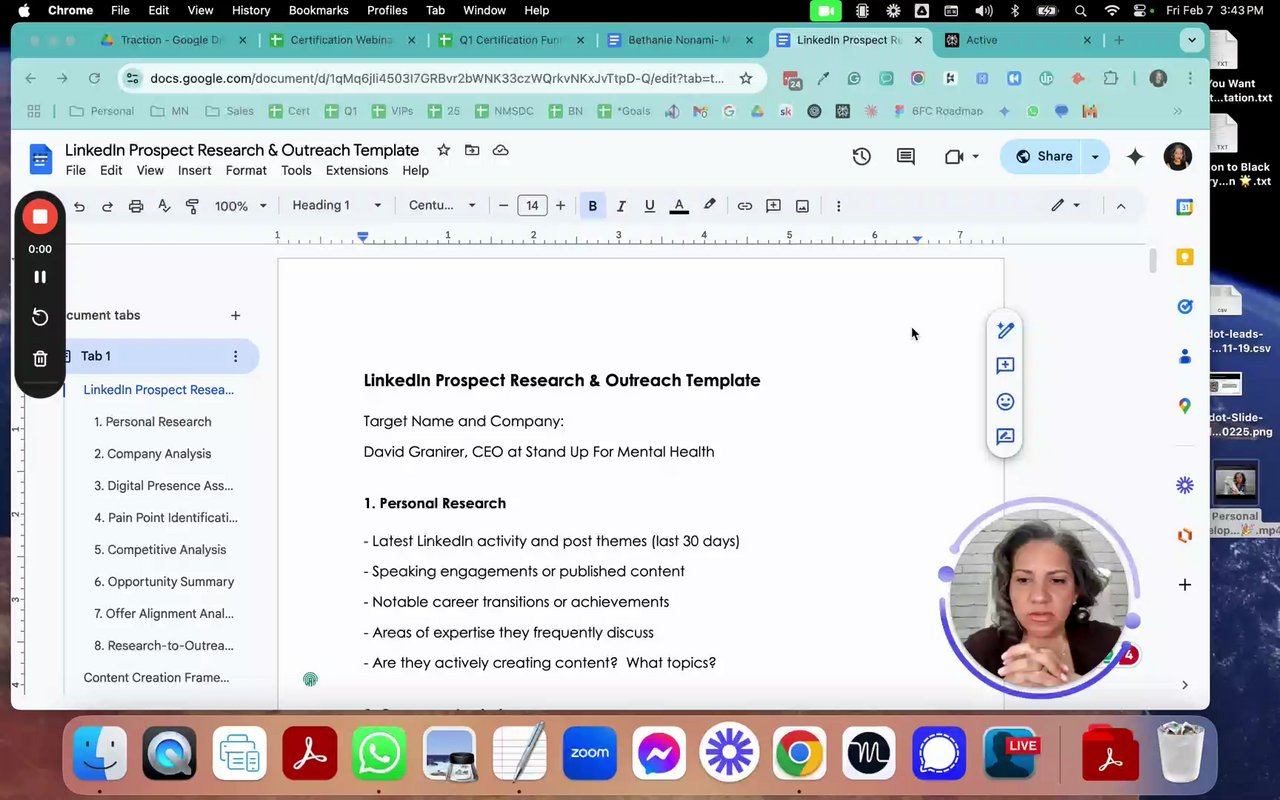
Task: Click the font size field showing 14
Action: tap(532, 206)
